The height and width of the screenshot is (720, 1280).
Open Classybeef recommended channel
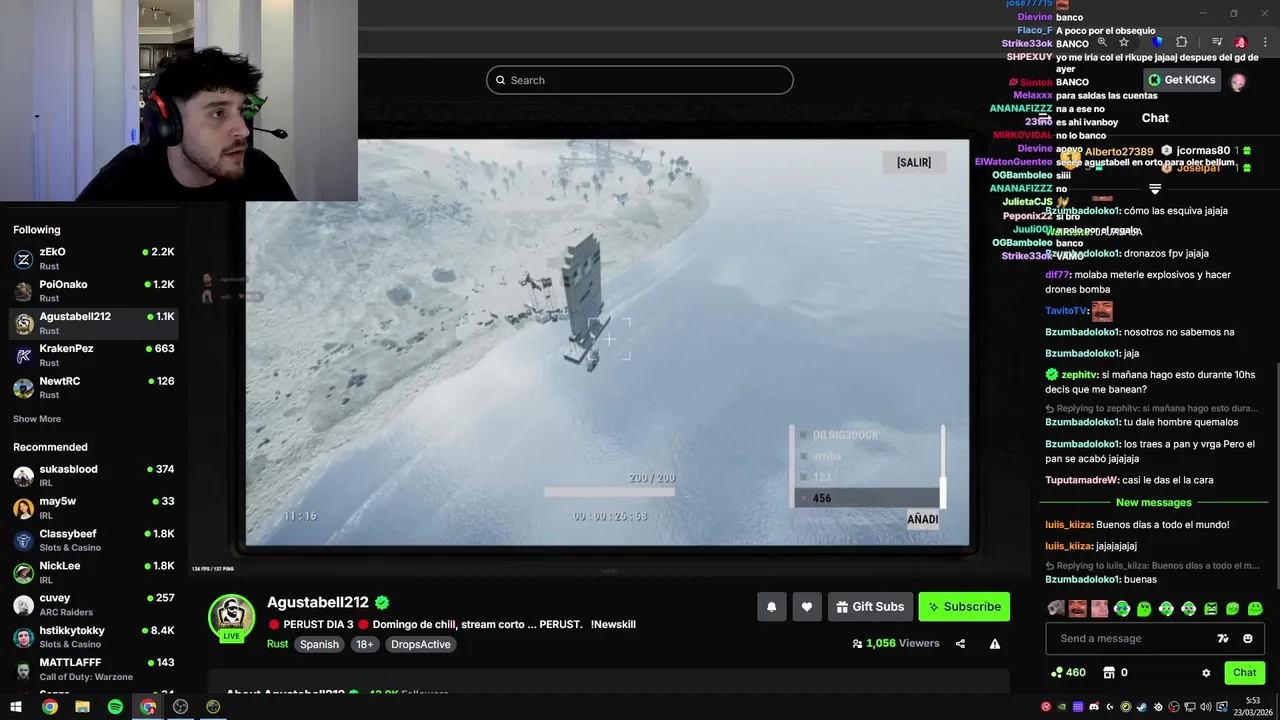coord(94,540)
